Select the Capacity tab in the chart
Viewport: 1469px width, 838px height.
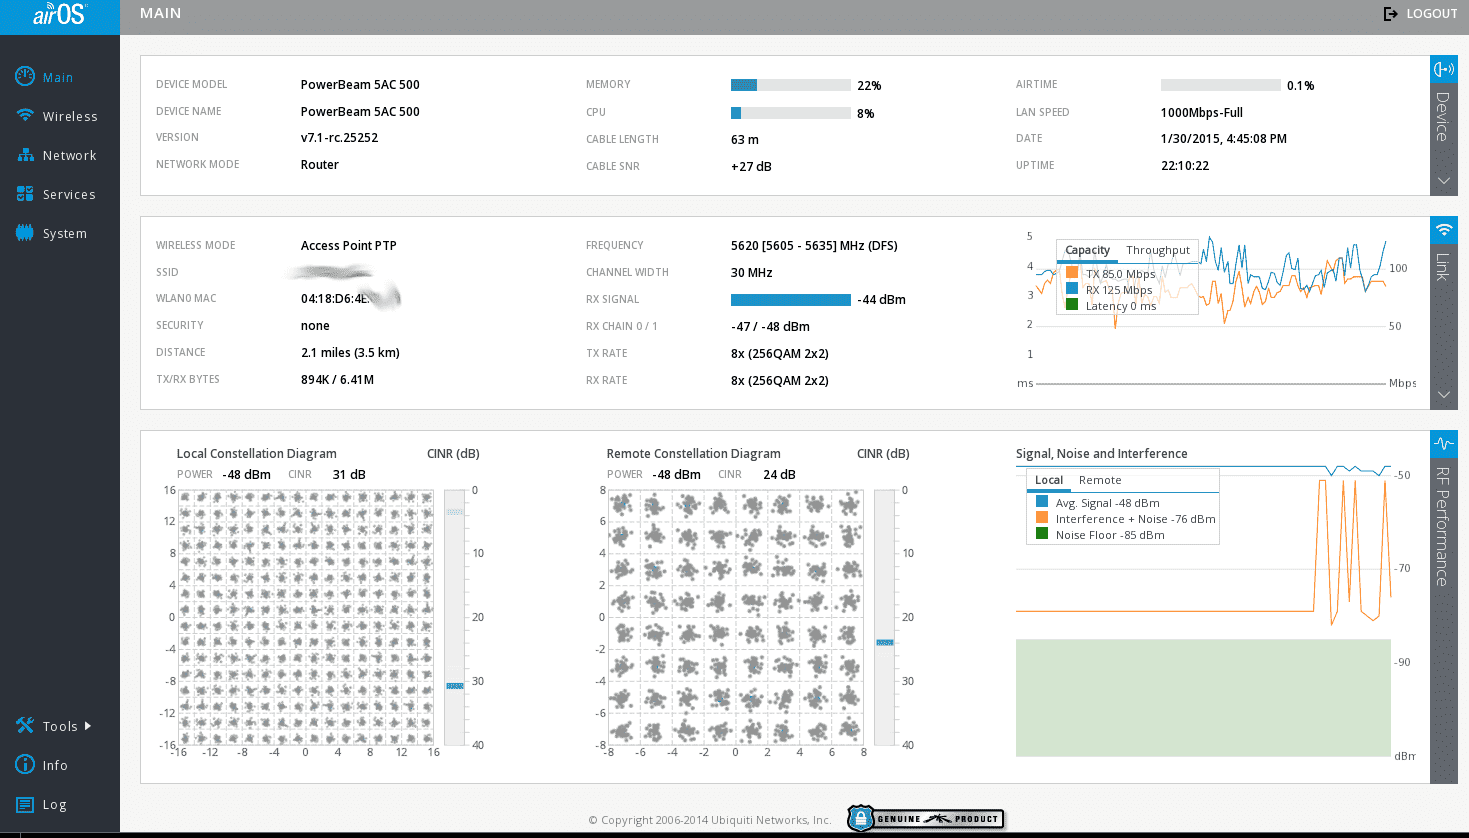(x=1087, y=250)
